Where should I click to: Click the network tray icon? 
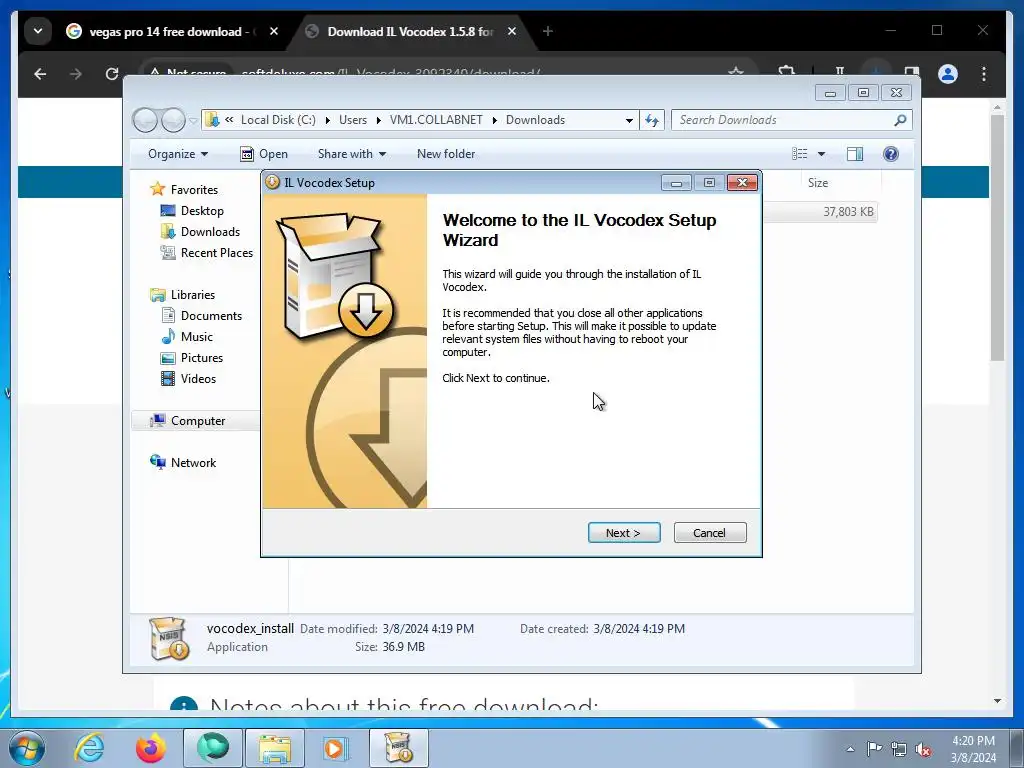(899, 749)
